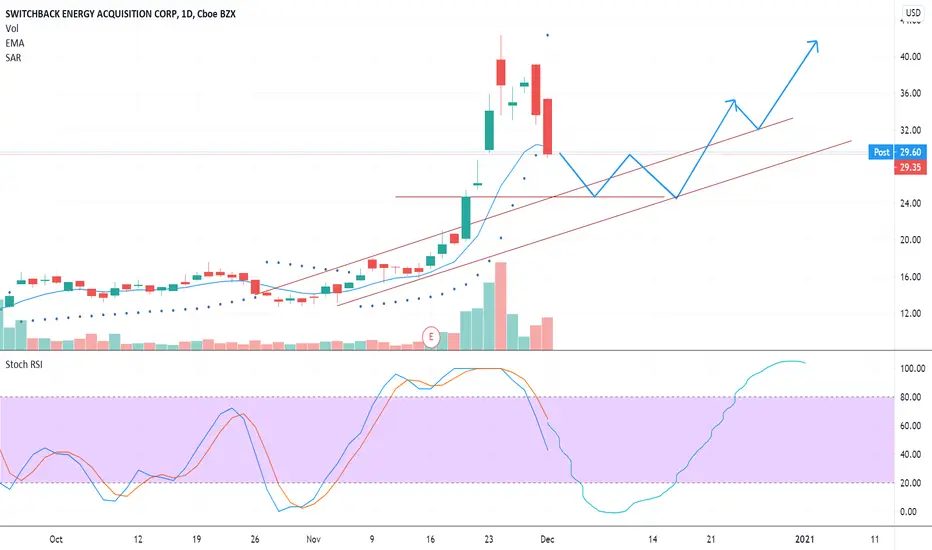Click the 20.00 Stoch RSI scale value
This screenshot has width=932, height=550.
912,483
